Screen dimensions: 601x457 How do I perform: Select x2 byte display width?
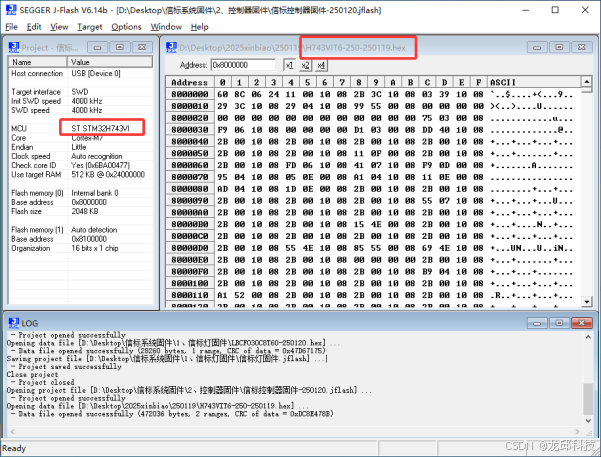305,65
